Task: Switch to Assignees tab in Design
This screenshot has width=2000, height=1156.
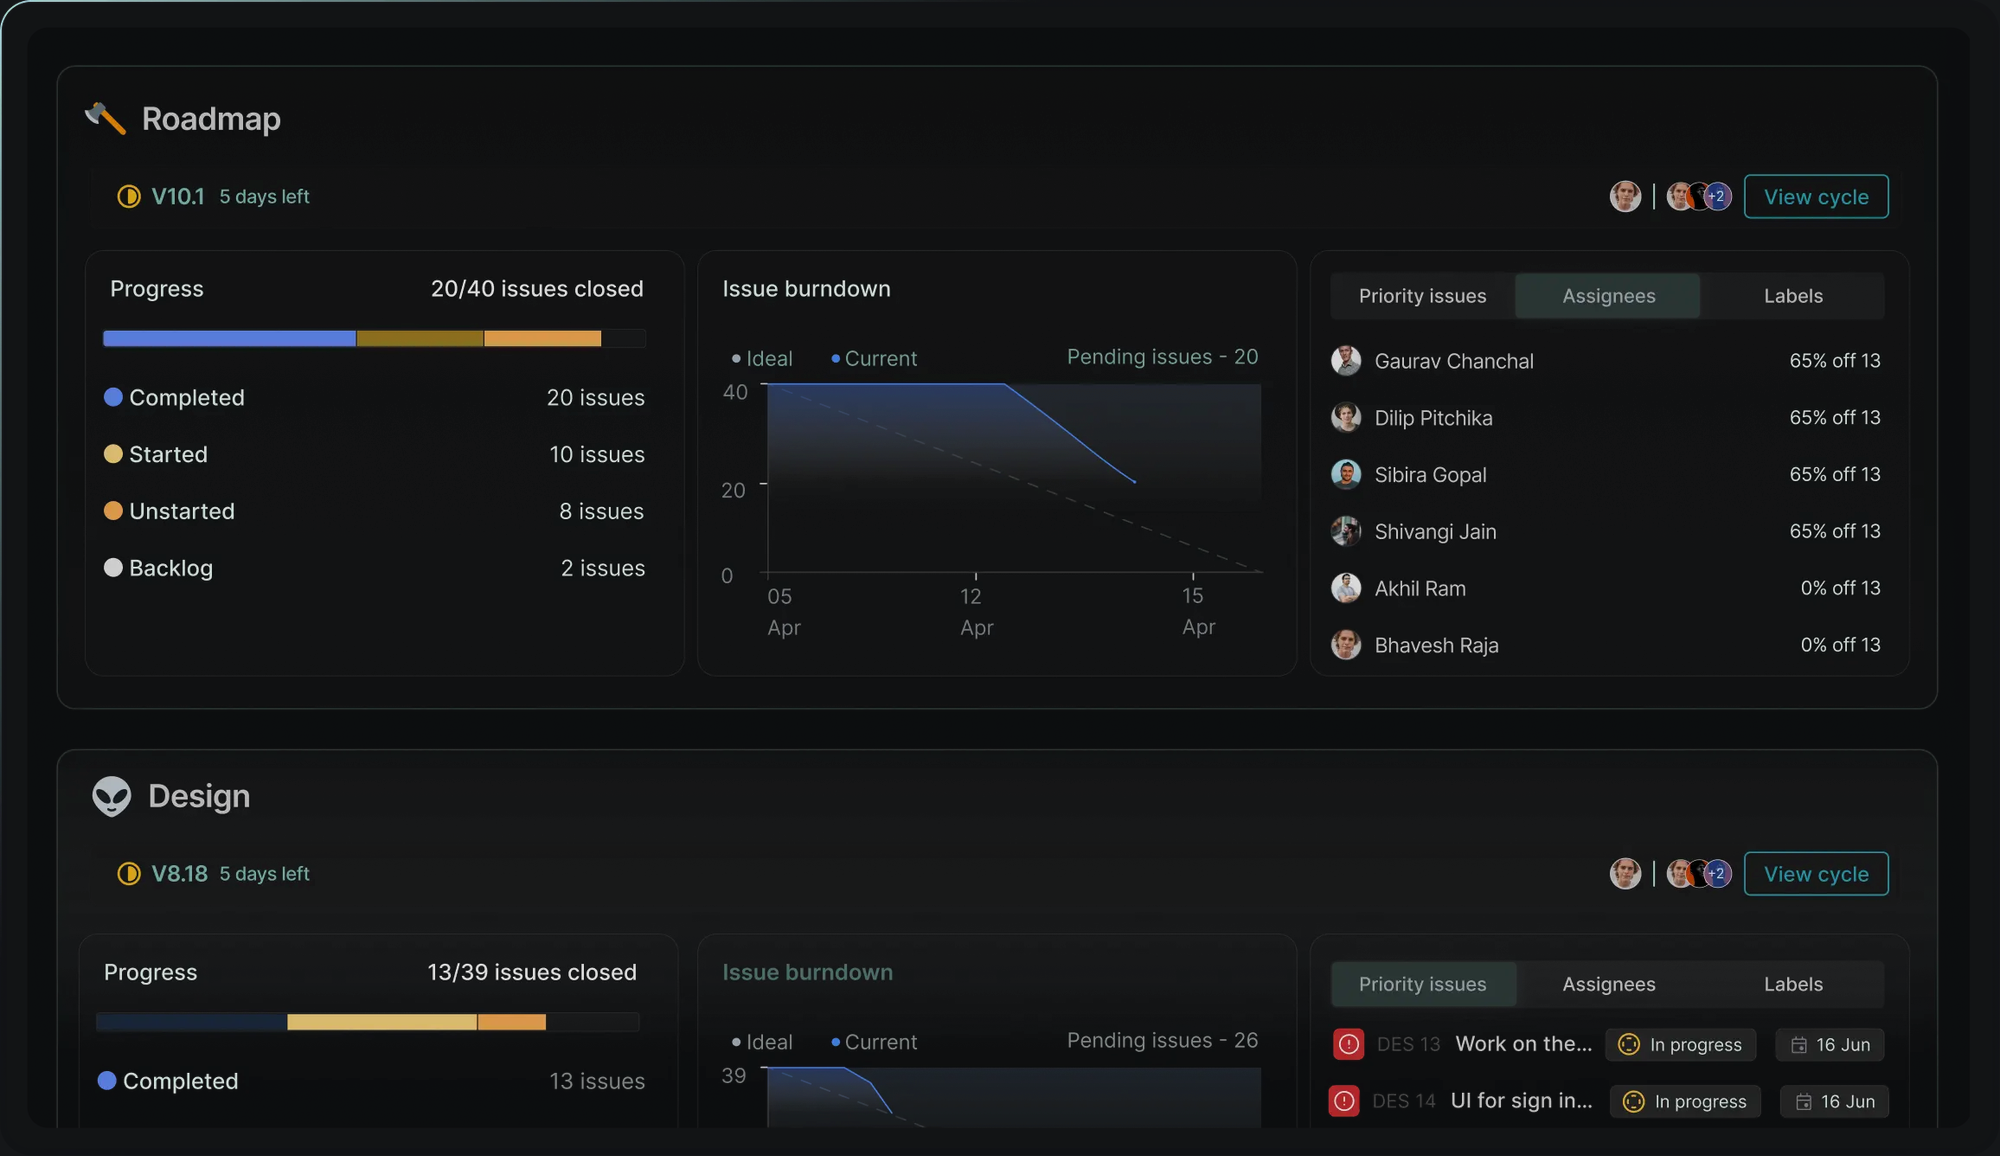Action: point(1608,984)
